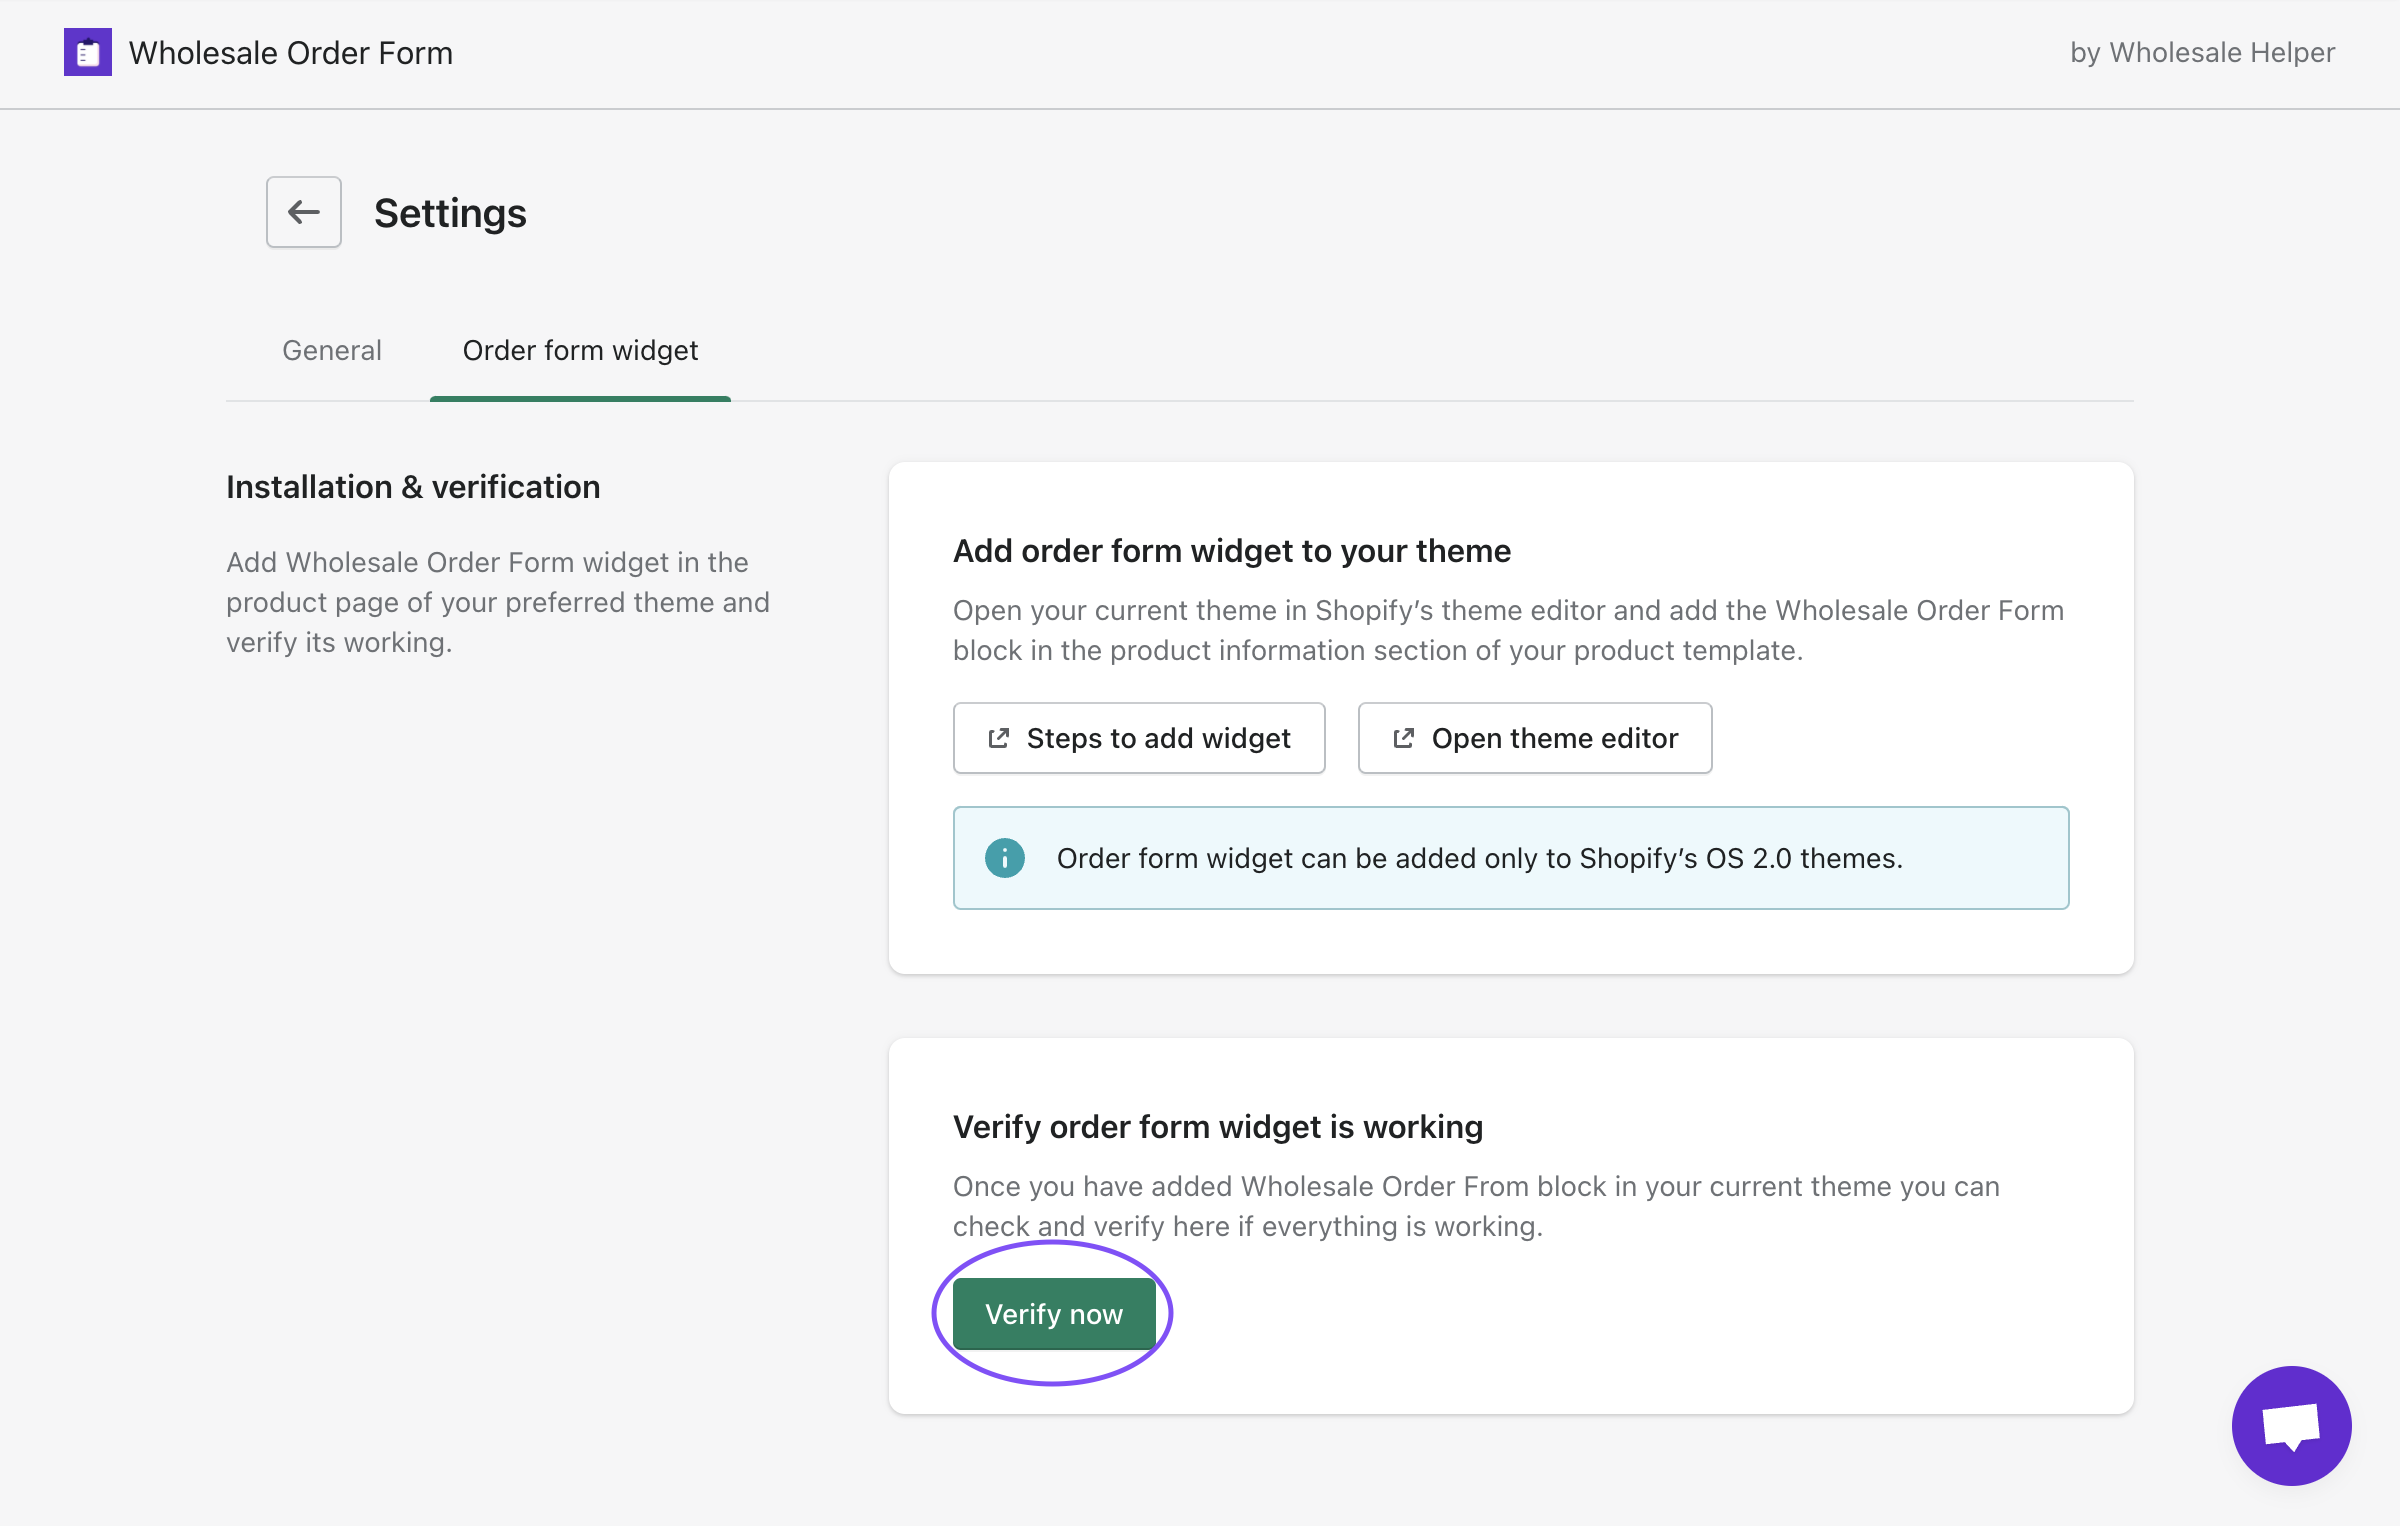Screen dimensions: 2400x1528
Task: Click 'Once you have added' paragraph
Action: point(1476,1206)
